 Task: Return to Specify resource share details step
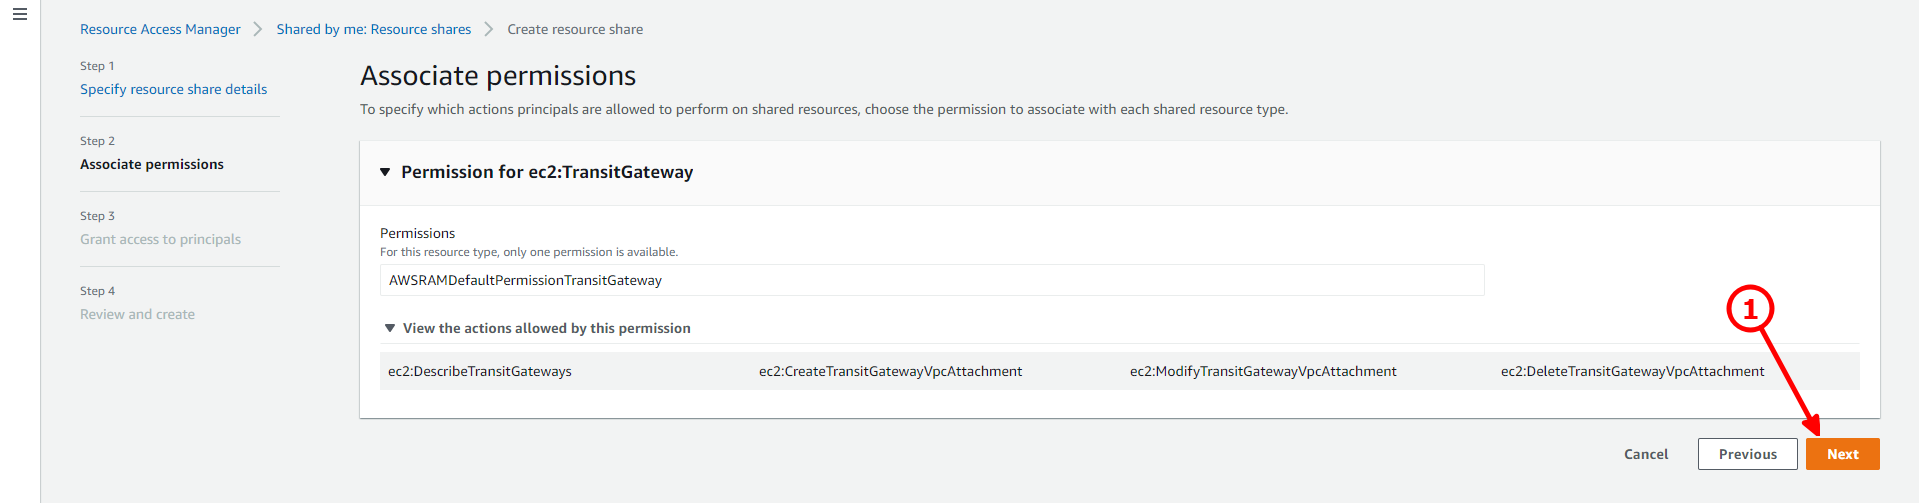174,89
